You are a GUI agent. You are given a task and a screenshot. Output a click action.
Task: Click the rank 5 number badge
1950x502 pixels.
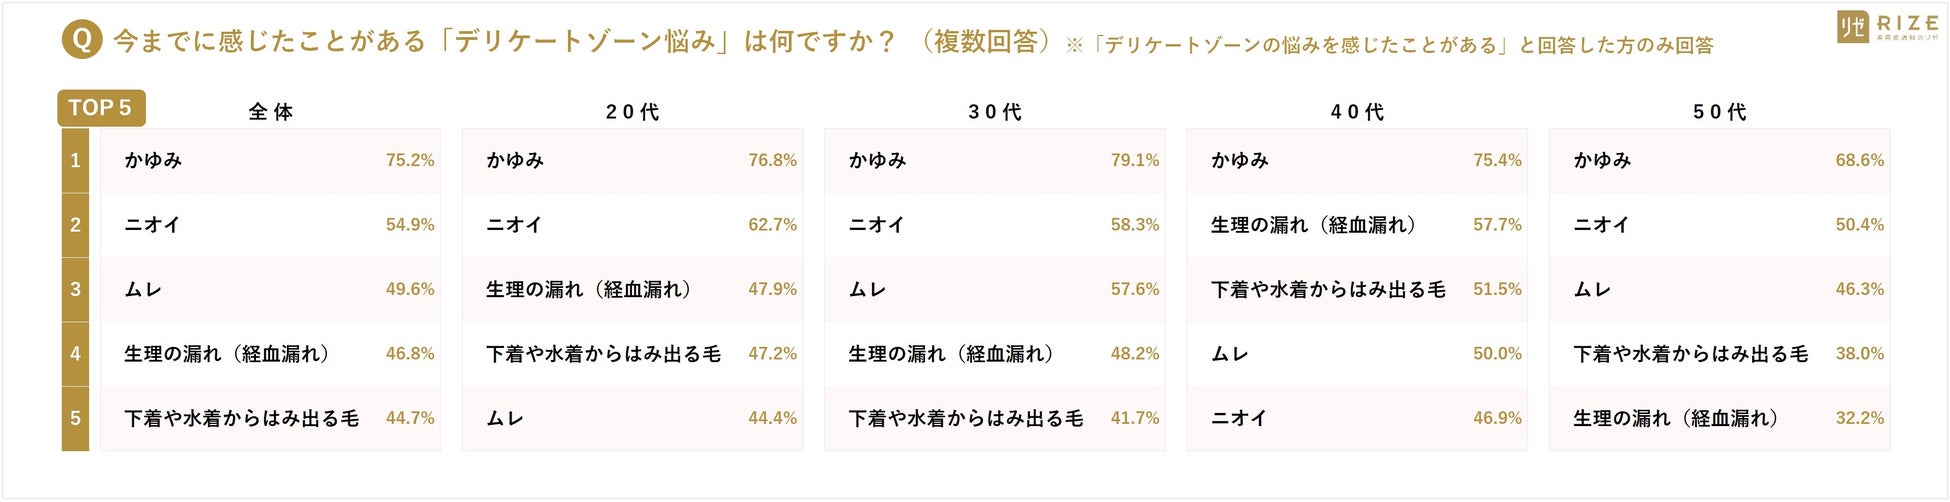75,418
